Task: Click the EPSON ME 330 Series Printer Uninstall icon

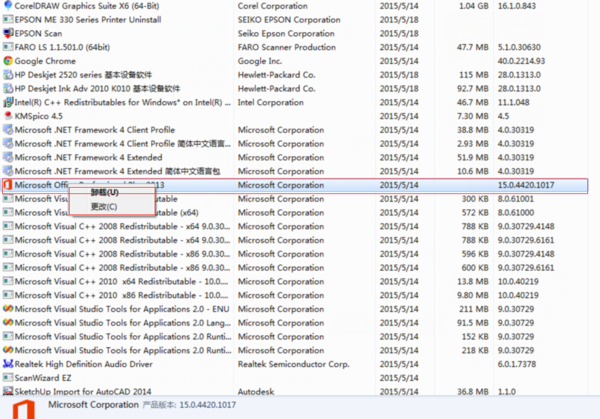Action: (8, 20)
